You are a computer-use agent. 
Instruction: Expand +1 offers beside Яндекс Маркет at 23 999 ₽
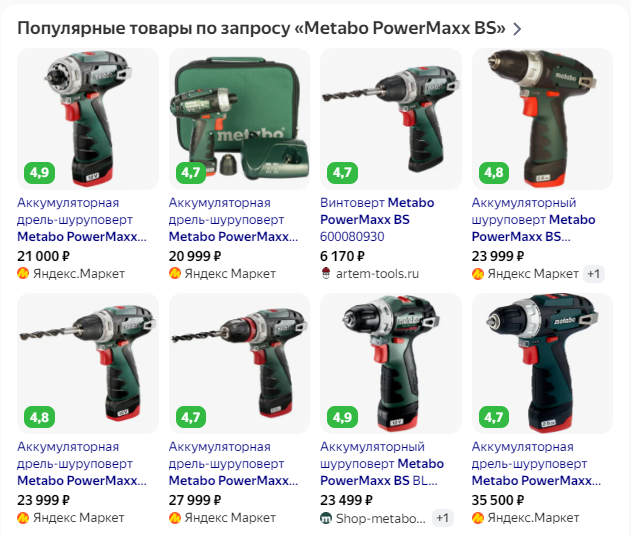coord(594,274)
